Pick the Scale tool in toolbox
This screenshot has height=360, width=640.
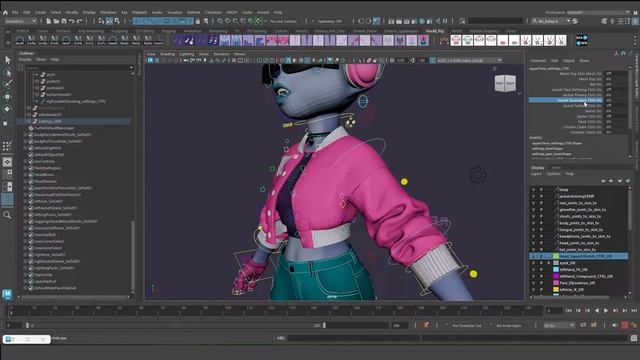click(x=6, y=123)
